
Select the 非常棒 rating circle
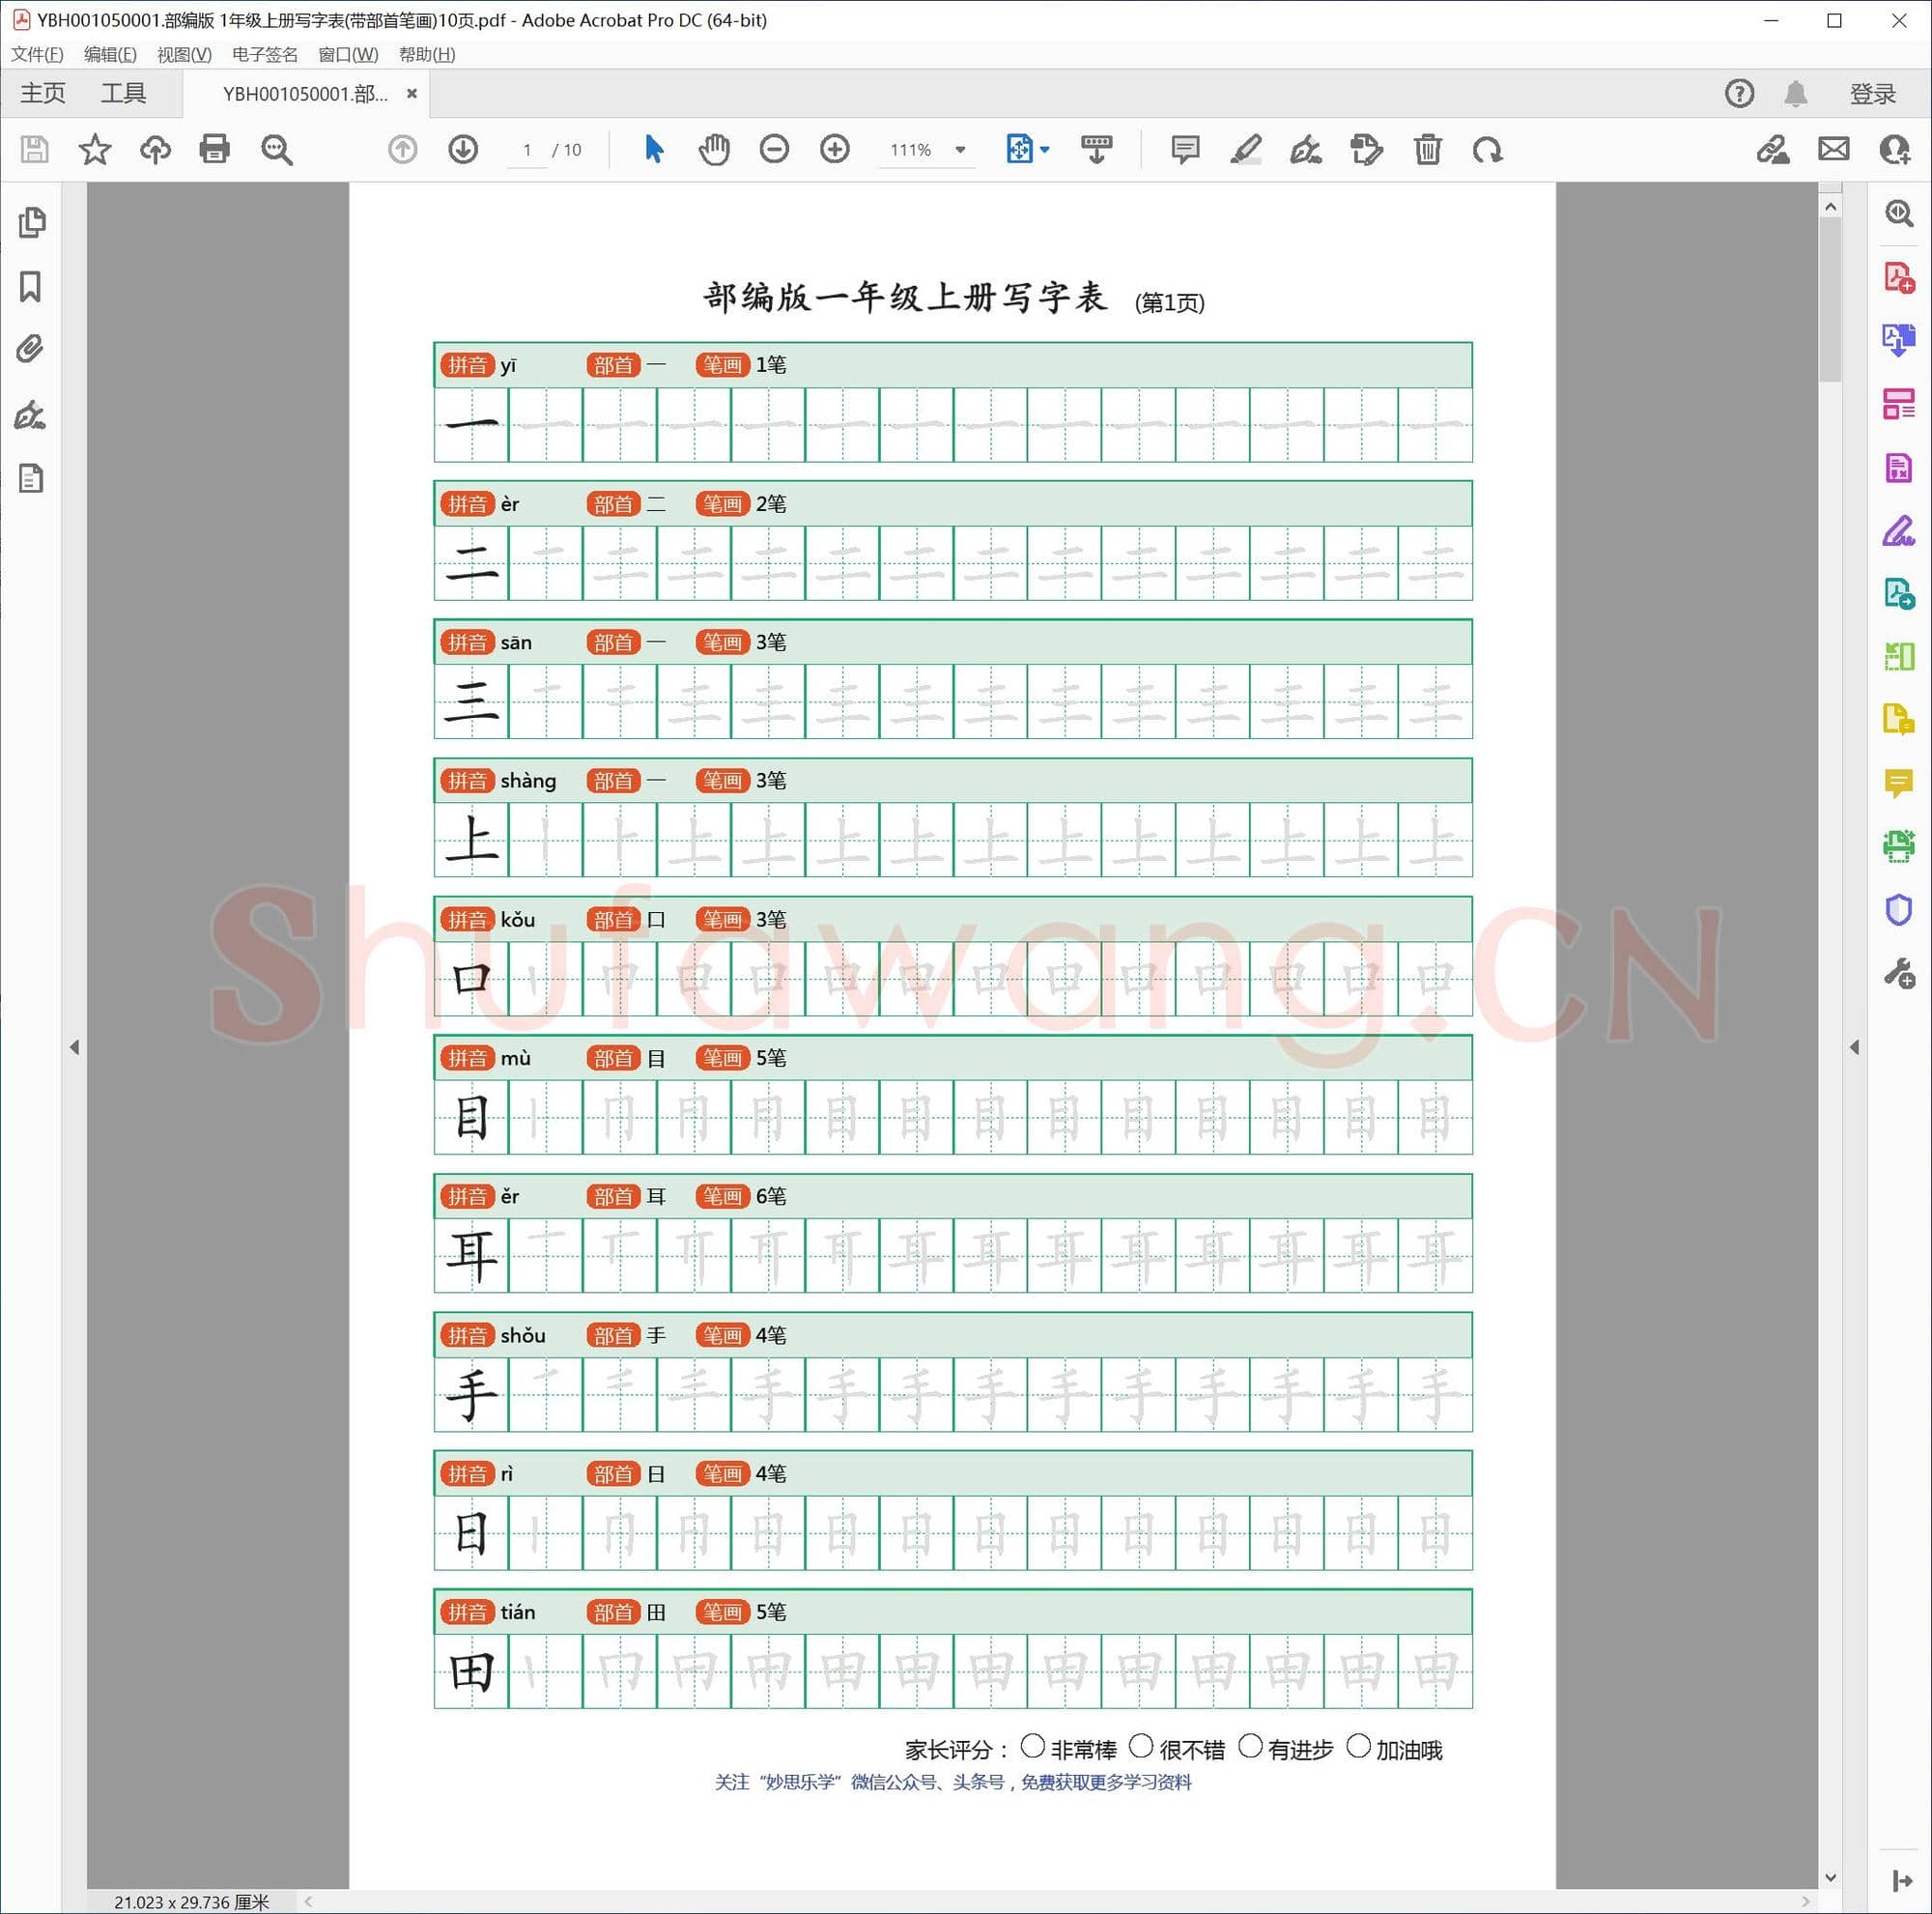coord(1035,1747)
